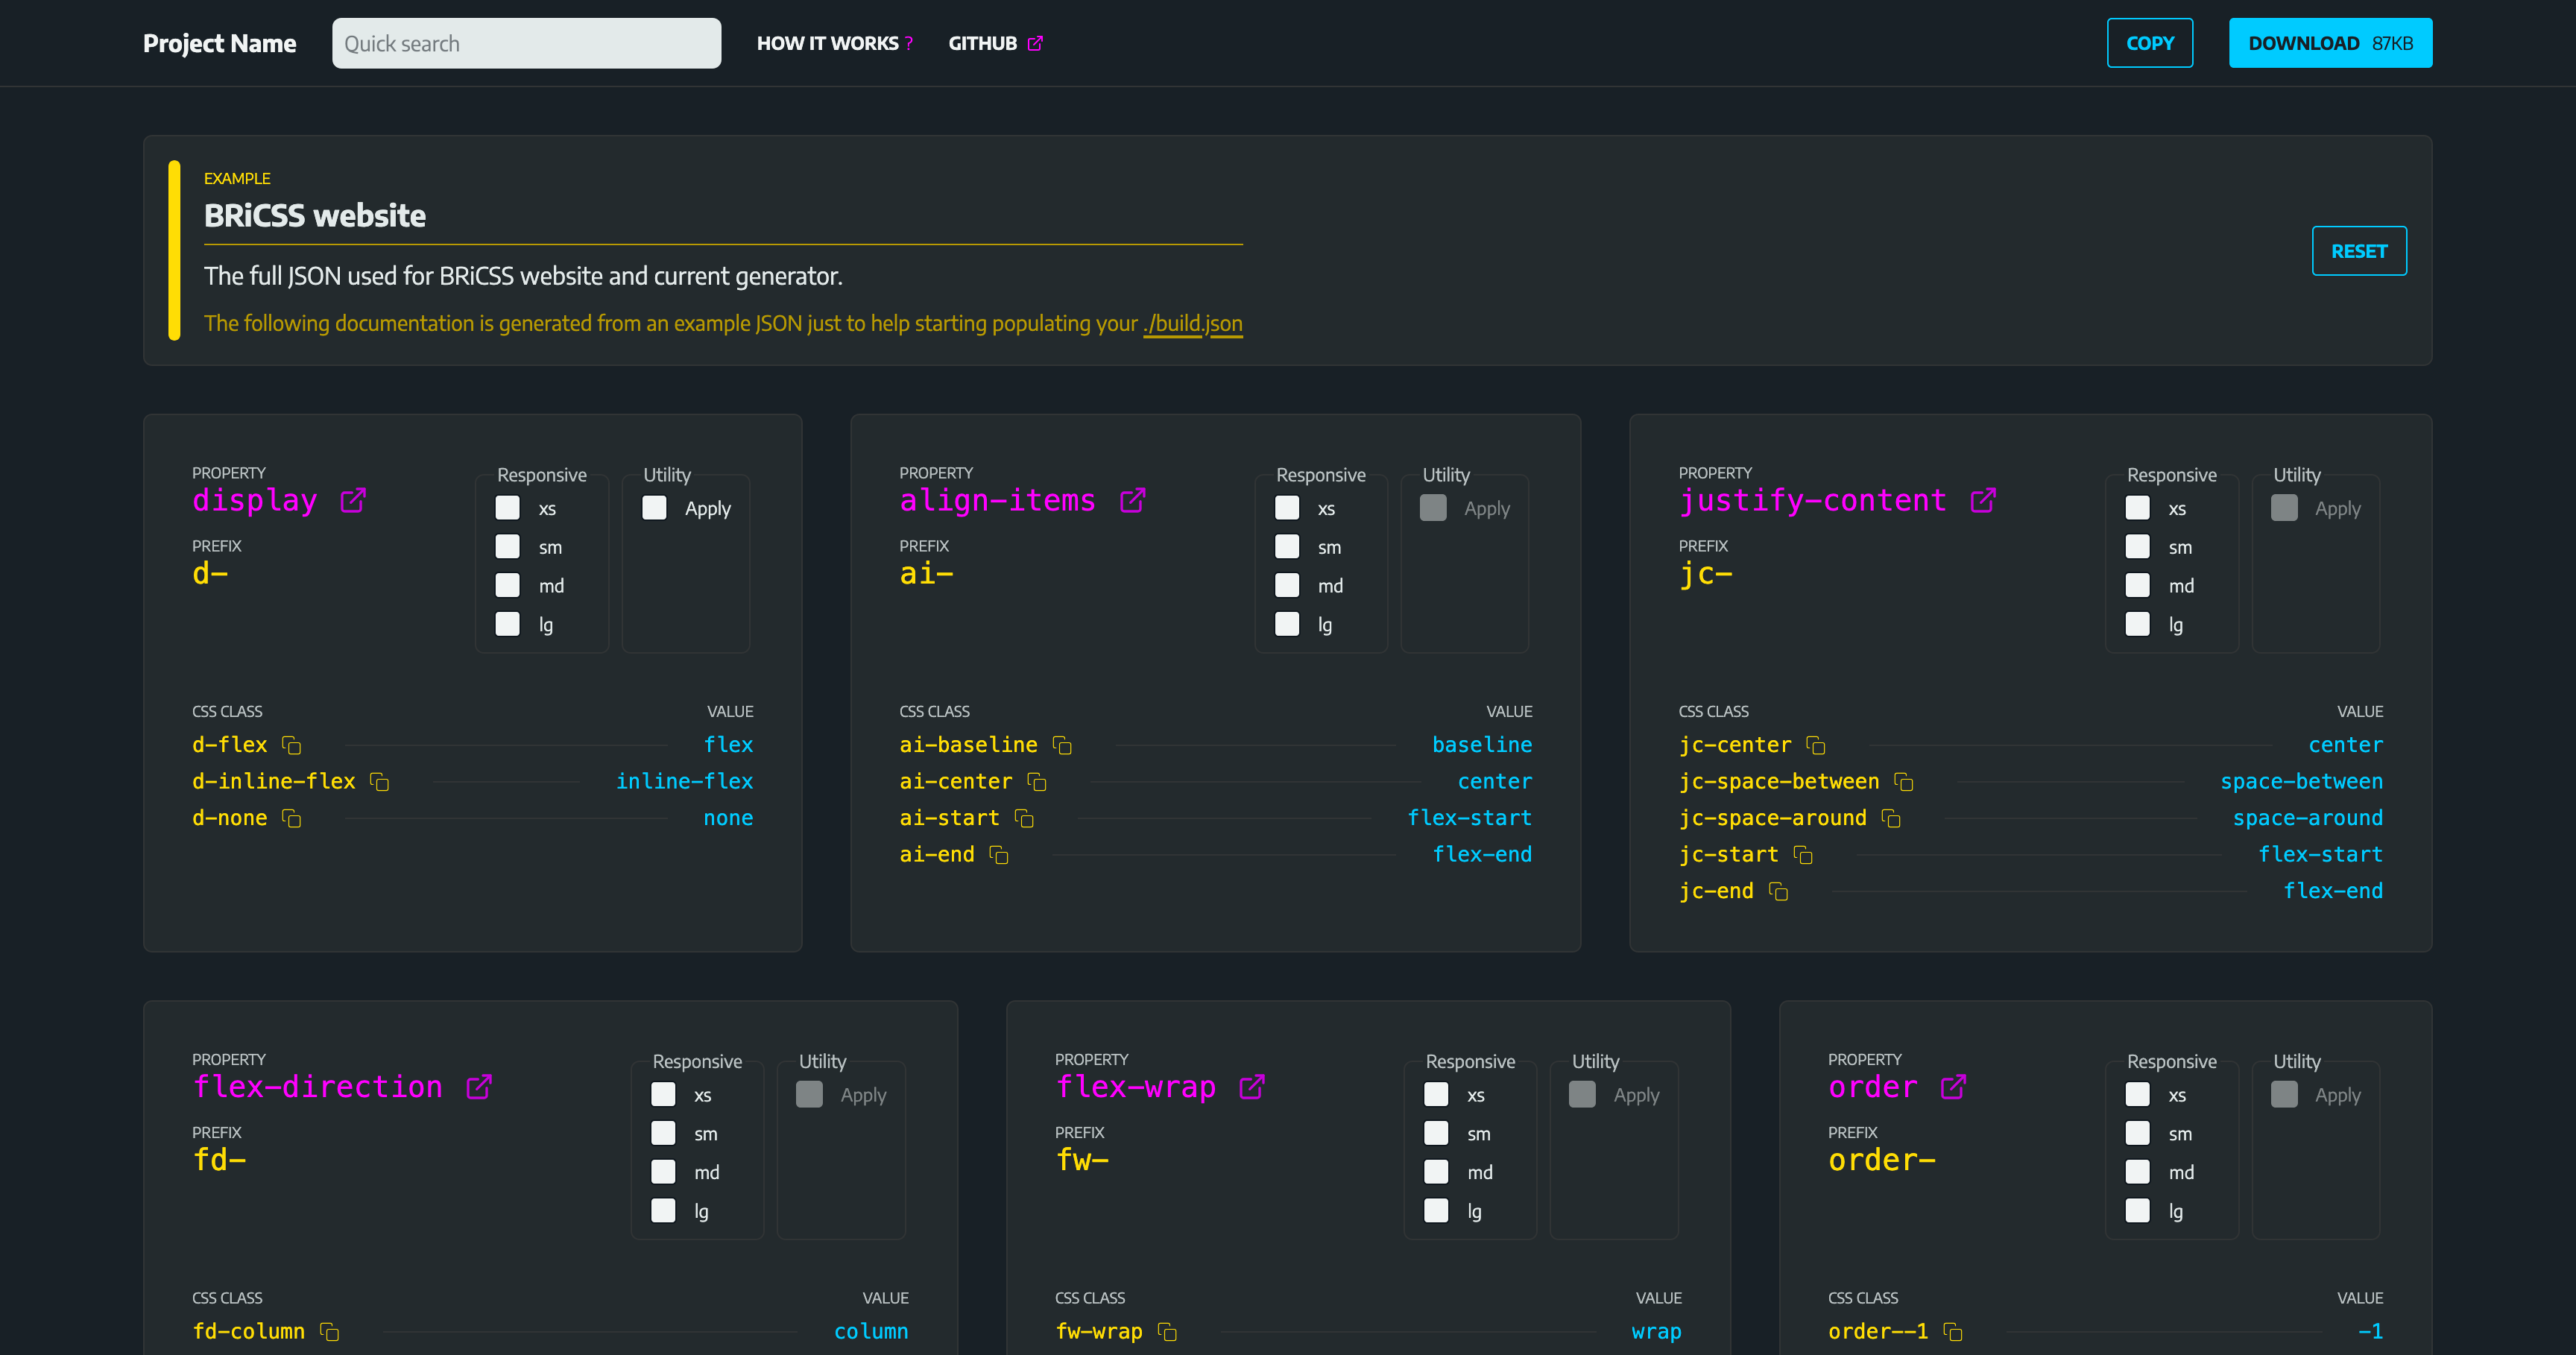Select the space-between value text
Viewport: 2576px width, 1355px height.
[x=2301, y=782]
